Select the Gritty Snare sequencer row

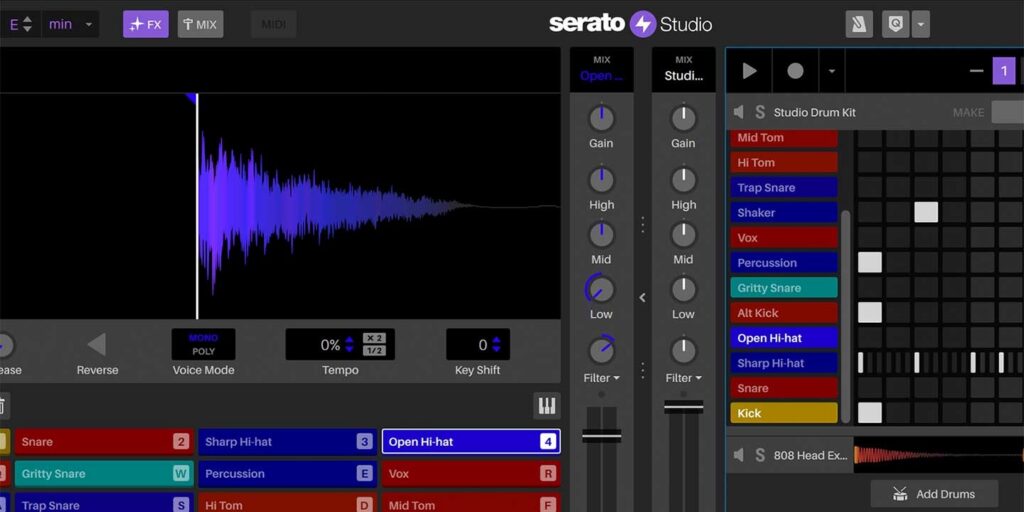[x=784, y=287]
